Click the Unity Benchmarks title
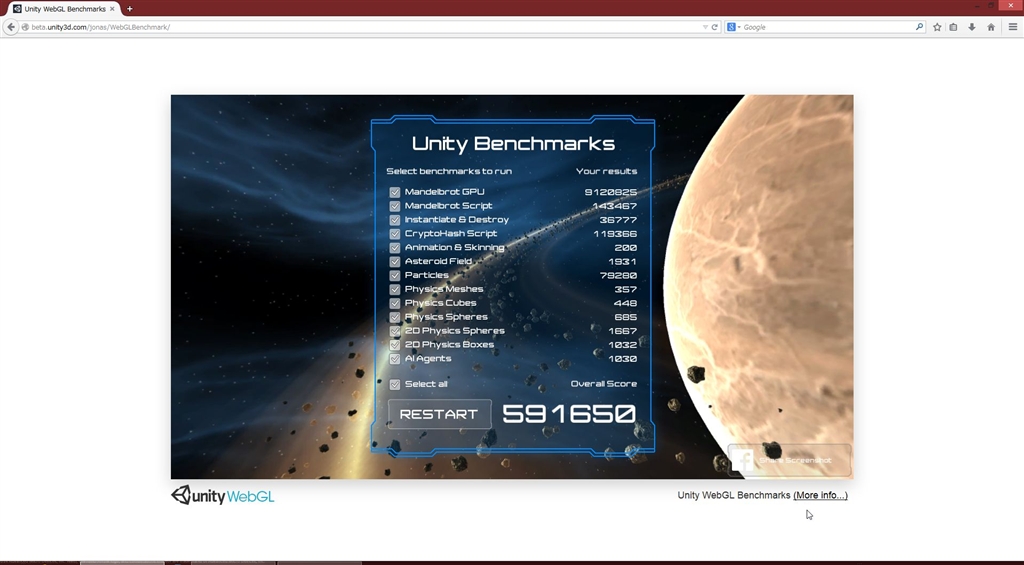This screenshot has height=565, width=1024. (x=513, y=143)
